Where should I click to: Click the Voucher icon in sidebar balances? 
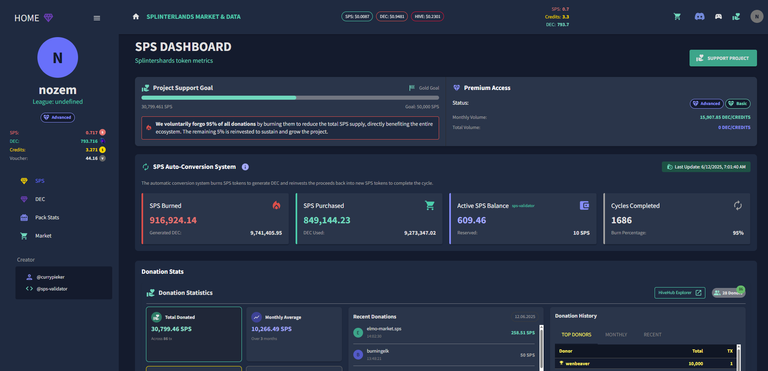click(102, 158)
